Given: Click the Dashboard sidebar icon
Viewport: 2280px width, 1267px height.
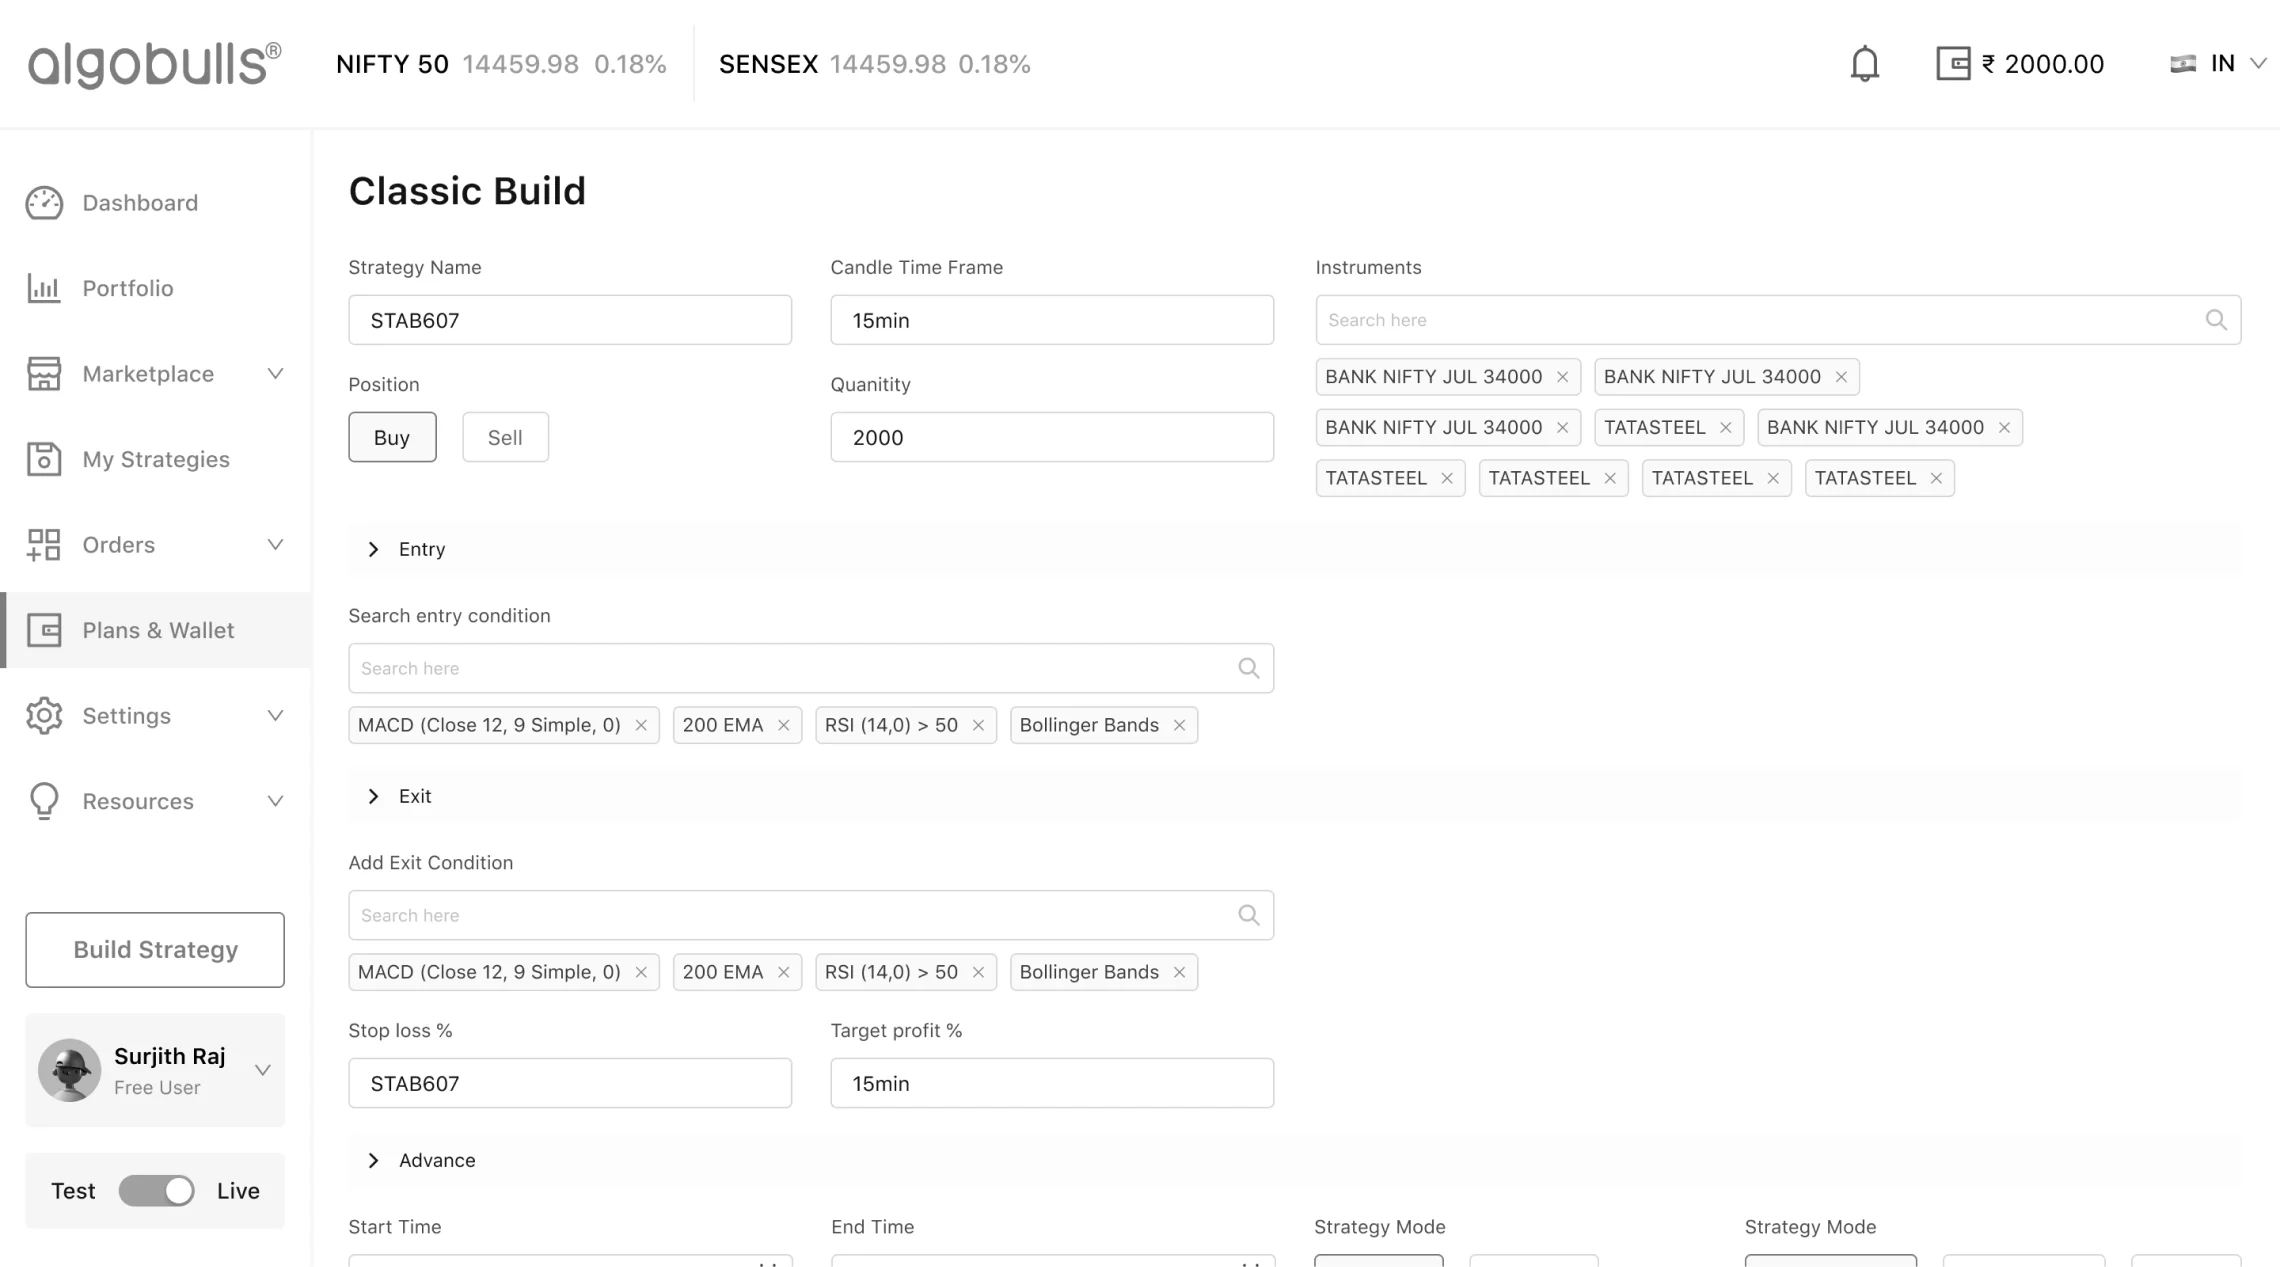Looking at the screenshot, I should coord(42,201).
